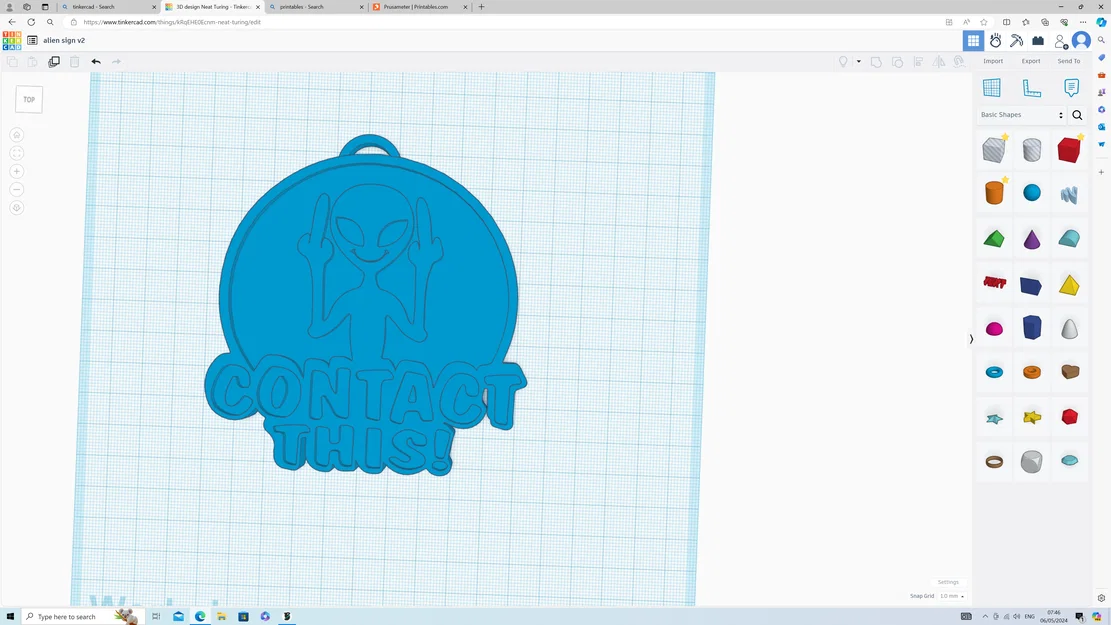This screenshot has height=625, width=1111.
Task: Open the Blocks pickaxe mode
Action: click(1017, 40)
